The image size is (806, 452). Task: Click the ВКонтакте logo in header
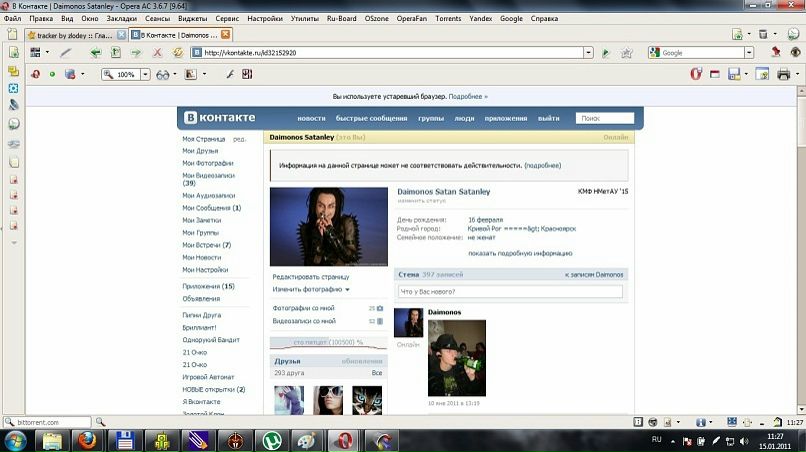pos(218,118)
